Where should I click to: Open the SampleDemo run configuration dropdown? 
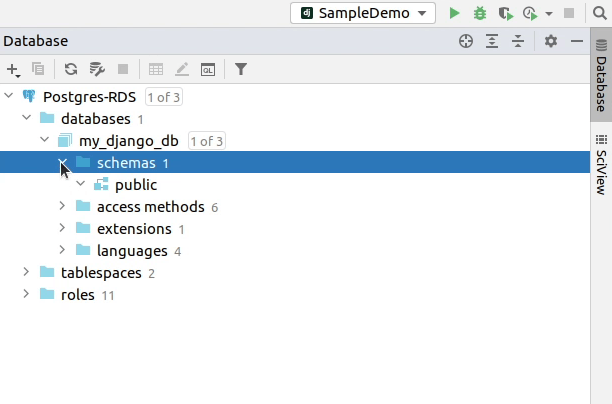coord(363,13)
